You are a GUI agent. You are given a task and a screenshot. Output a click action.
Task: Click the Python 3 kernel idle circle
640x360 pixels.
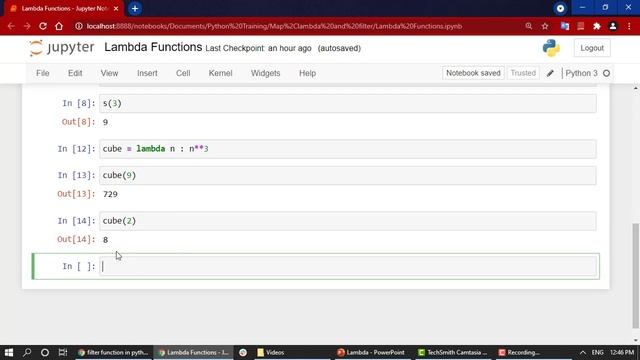(x=607, y=73)
